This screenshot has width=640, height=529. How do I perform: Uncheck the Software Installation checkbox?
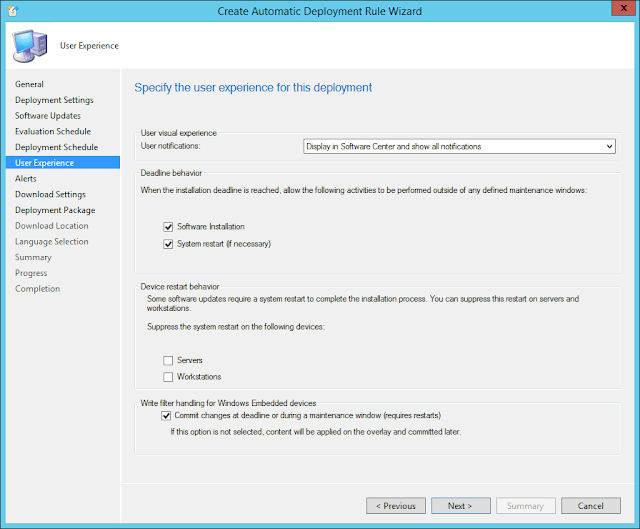[x=168, y=227]
